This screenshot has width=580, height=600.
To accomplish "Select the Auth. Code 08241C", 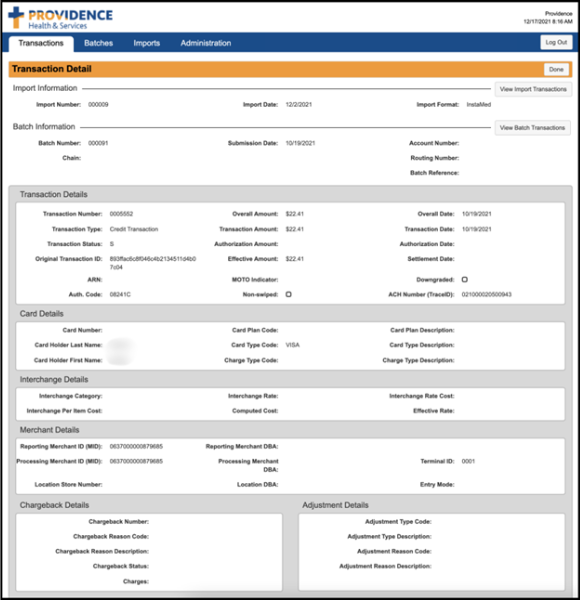I will pyautogui.click(x=120, y=294).
